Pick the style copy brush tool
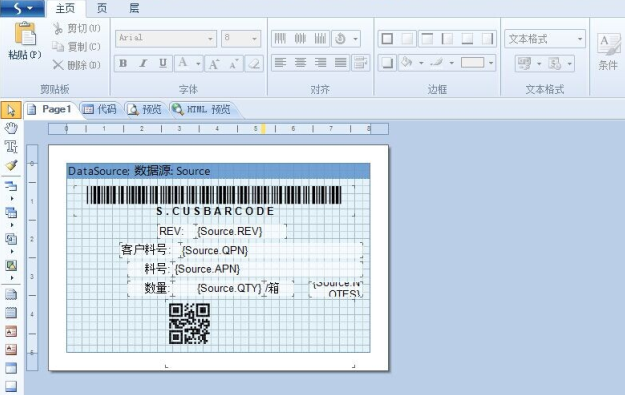625x395 pixels. click(x=11, y=165)
